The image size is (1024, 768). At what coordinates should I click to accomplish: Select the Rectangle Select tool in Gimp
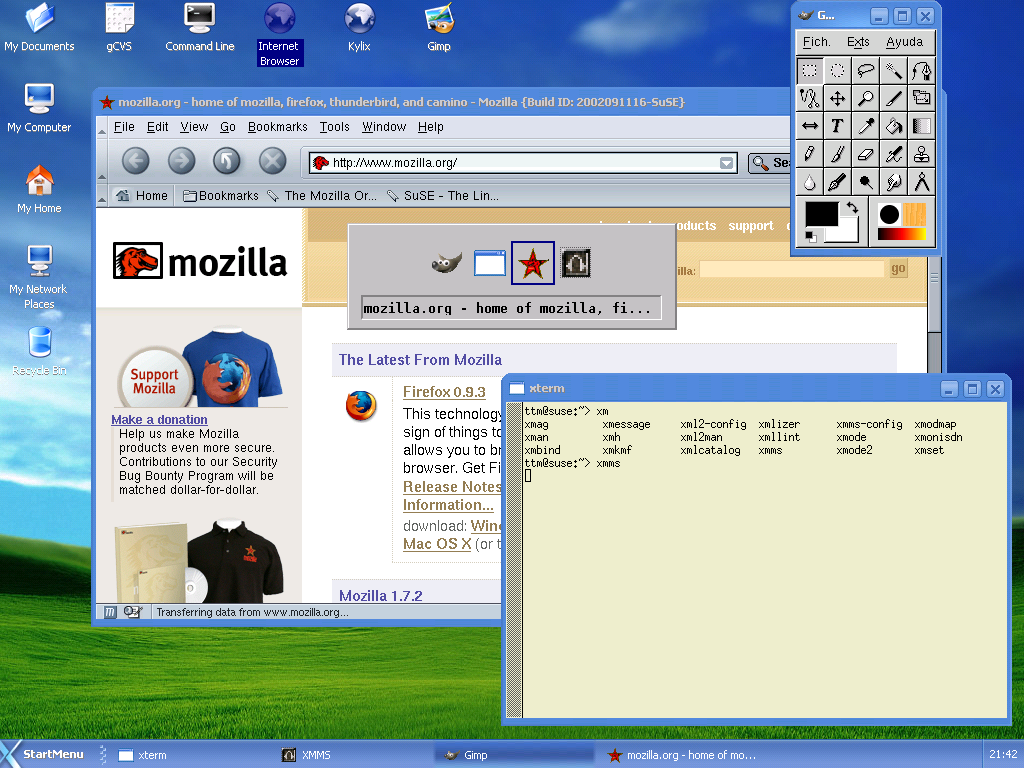810,71
